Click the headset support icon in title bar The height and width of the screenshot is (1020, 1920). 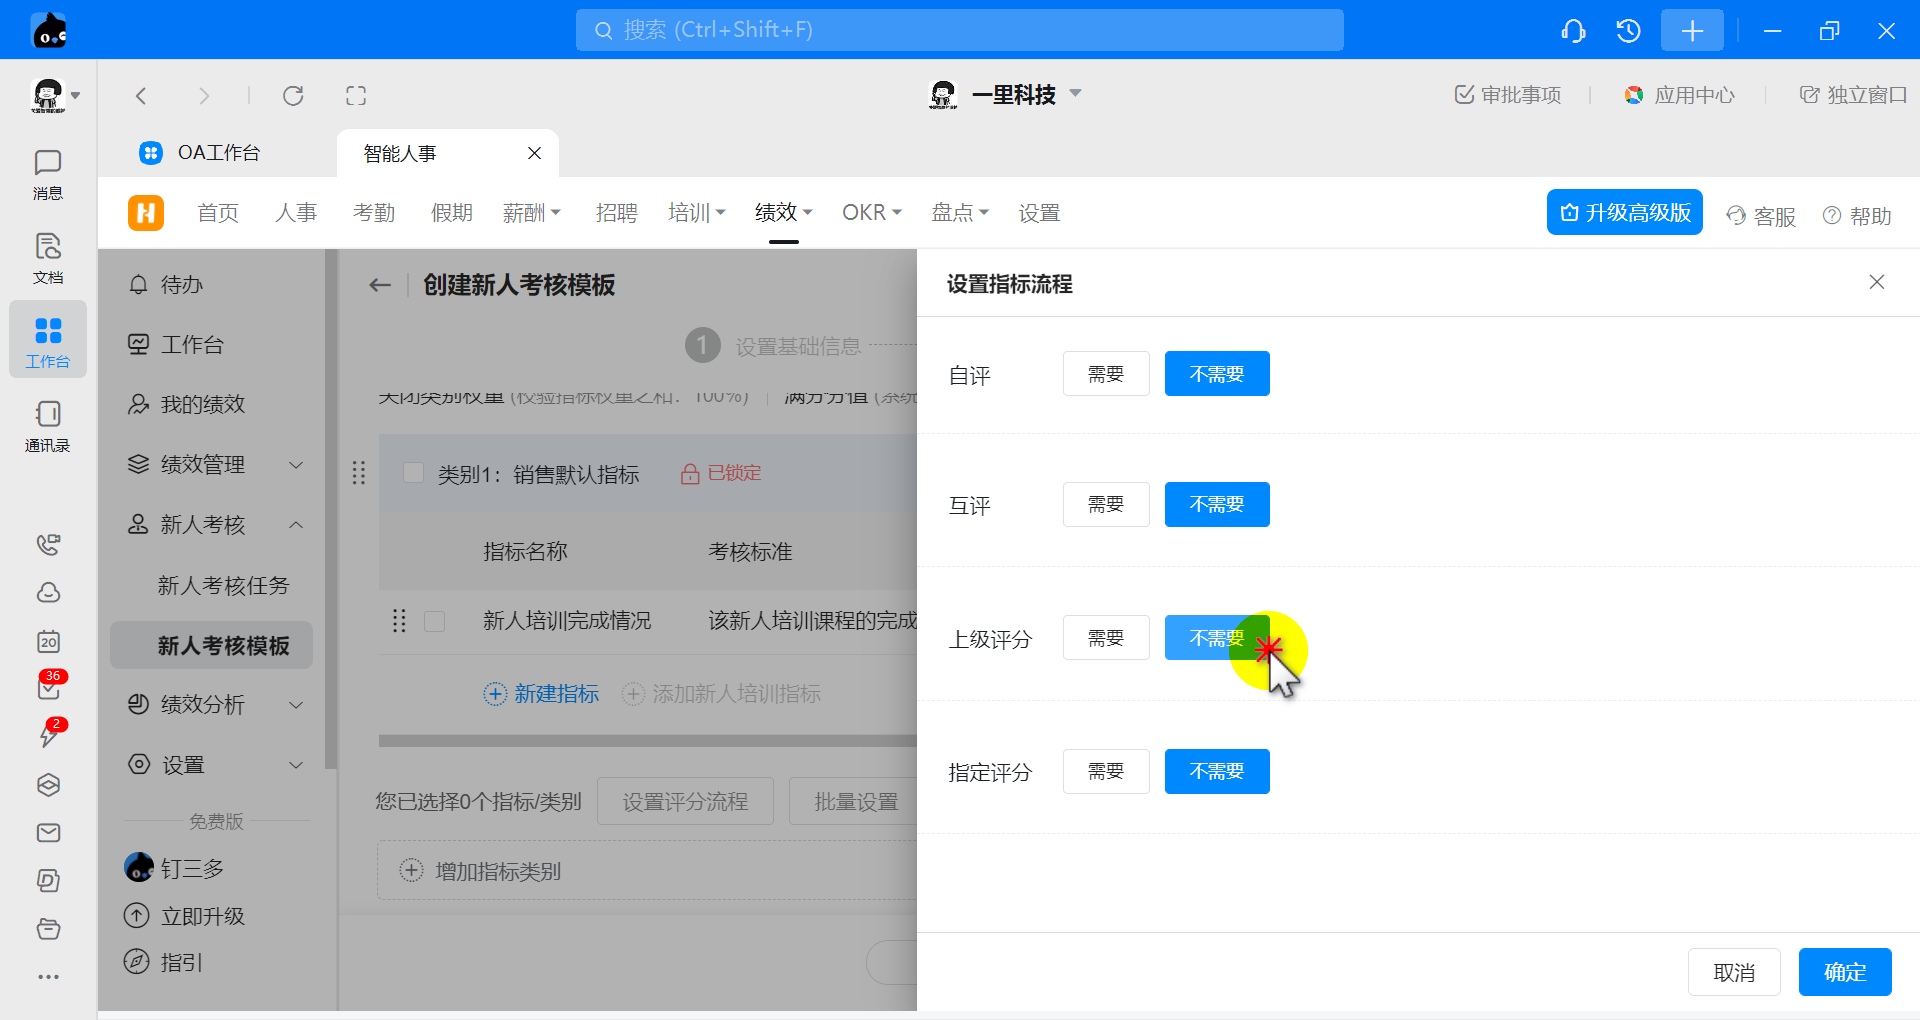pos(1573,31)
